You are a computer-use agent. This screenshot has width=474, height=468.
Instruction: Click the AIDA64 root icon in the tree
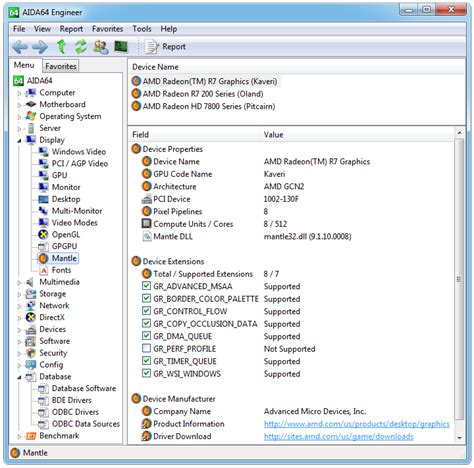click(x=18, y=81)
